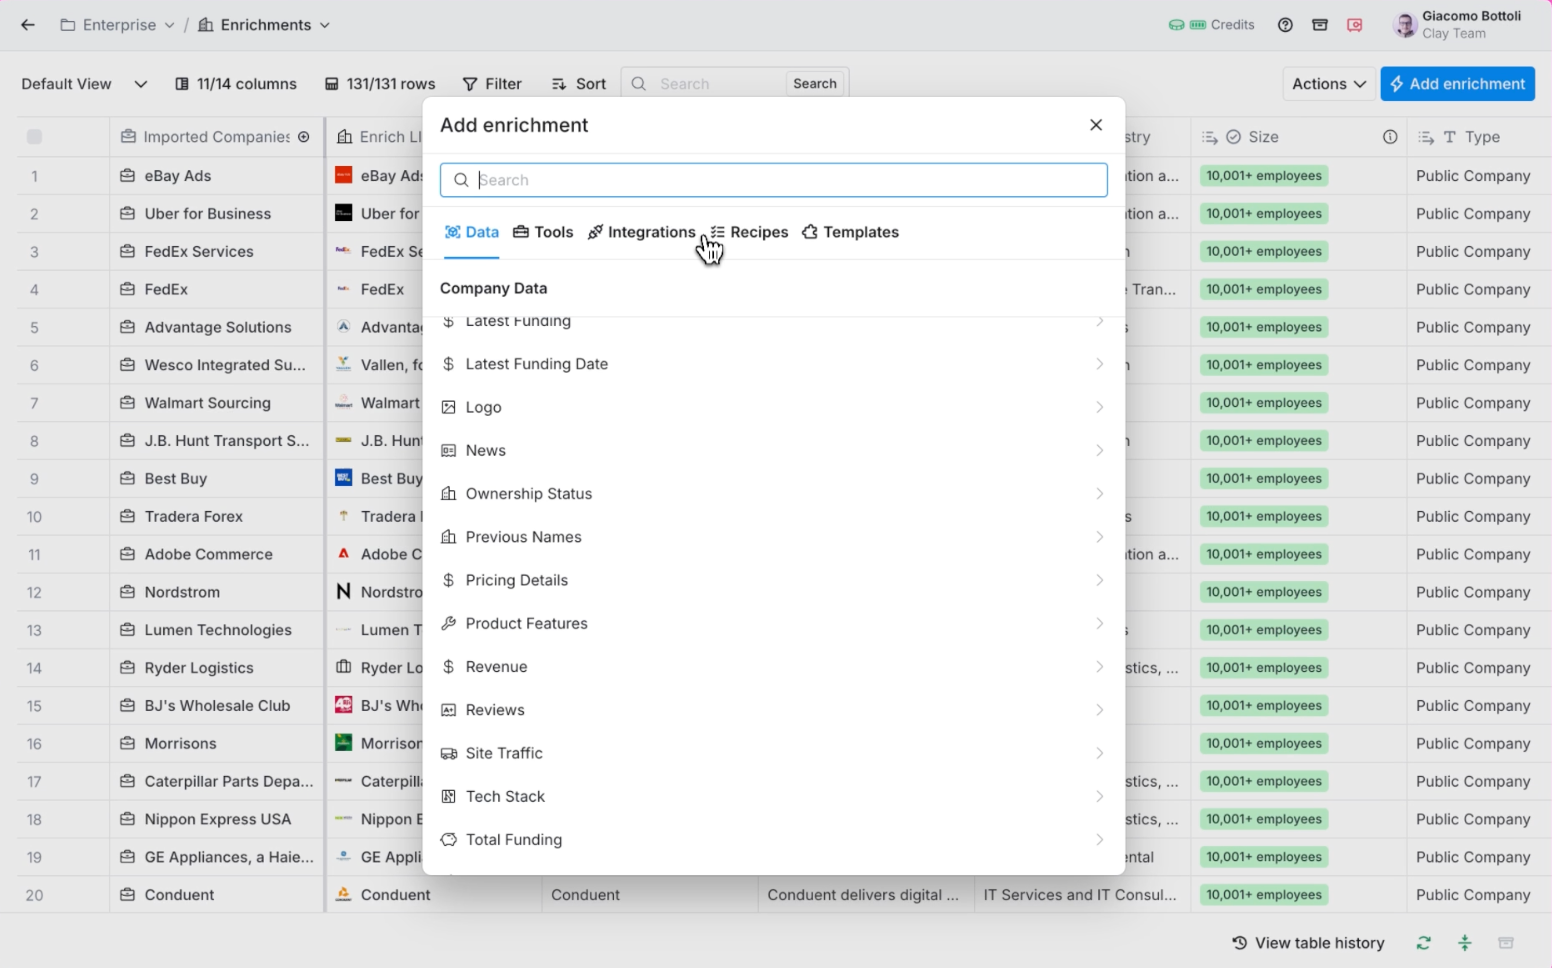1552x968 pixels.
Task: Open the help question mark icon
Action: click(1285, 25)
